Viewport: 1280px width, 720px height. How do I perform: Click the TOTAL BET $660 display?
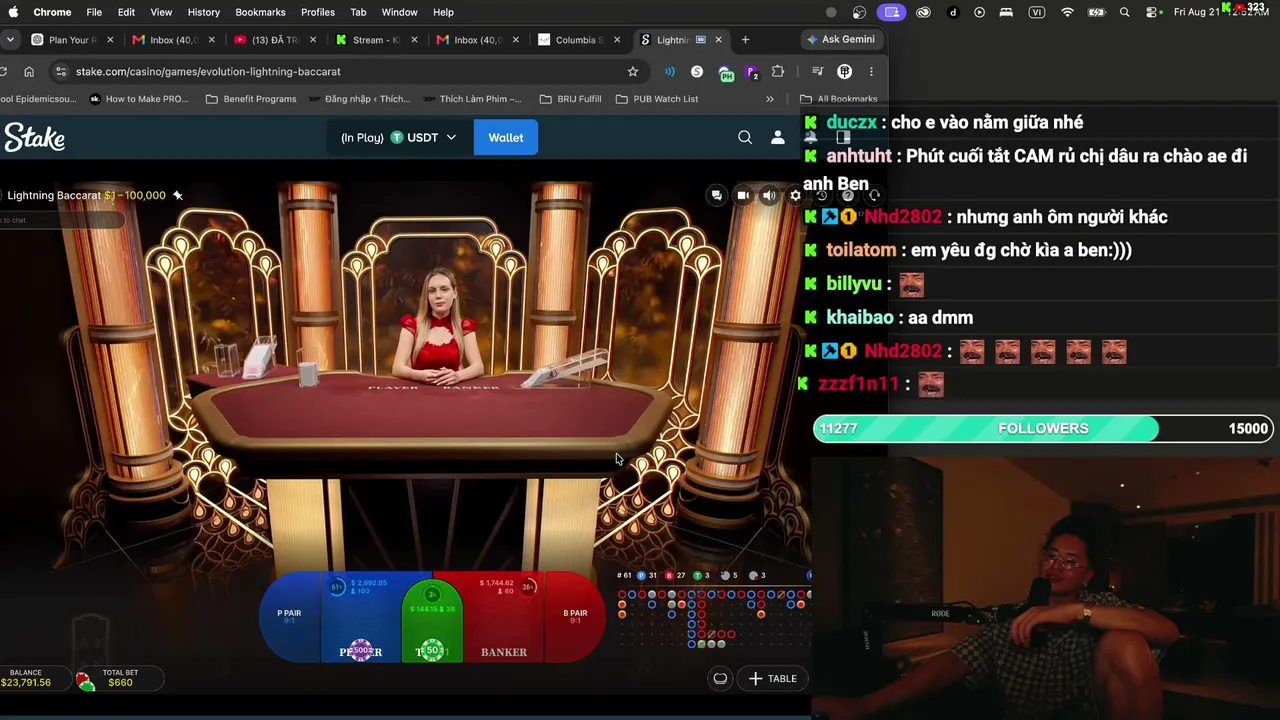point(120,678)
